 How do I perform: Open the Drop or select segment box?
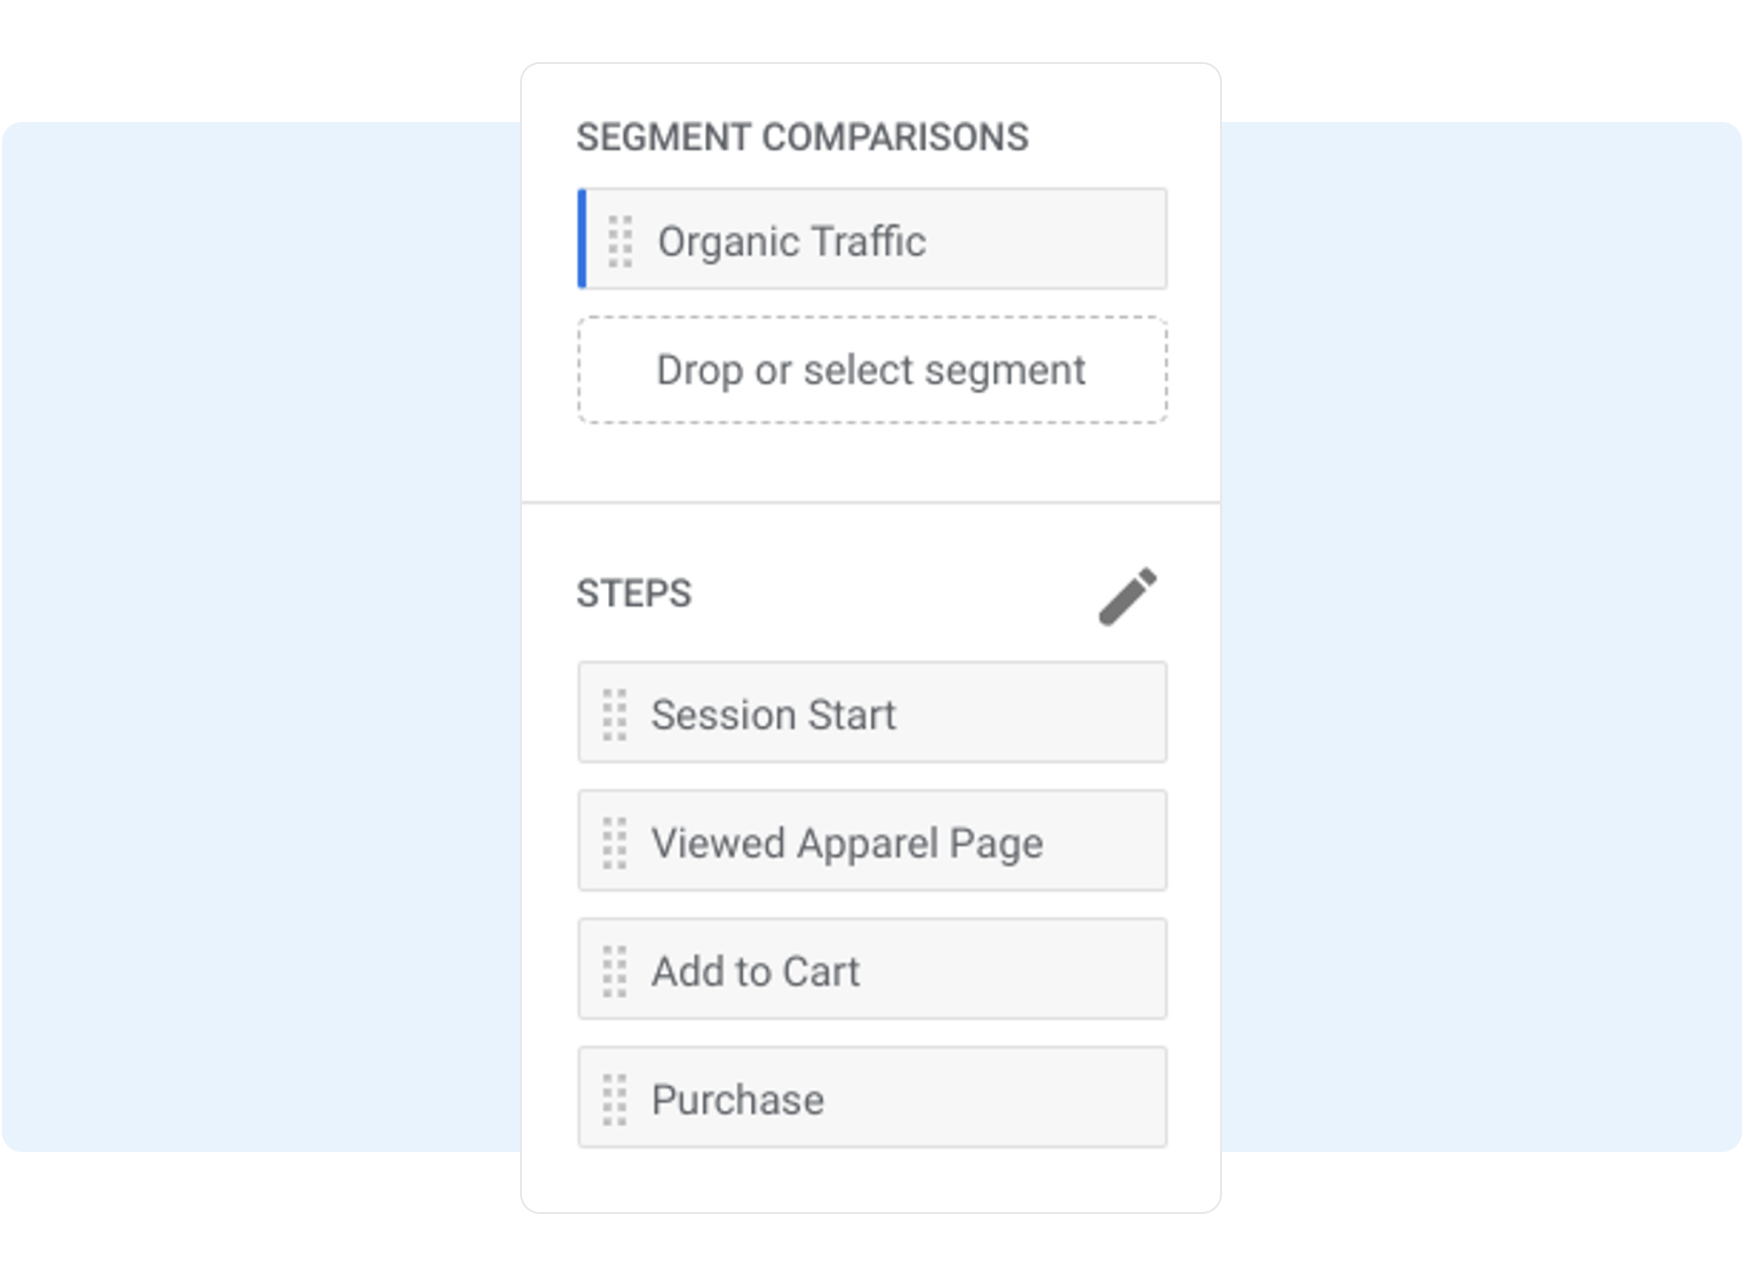click(871, 370)
